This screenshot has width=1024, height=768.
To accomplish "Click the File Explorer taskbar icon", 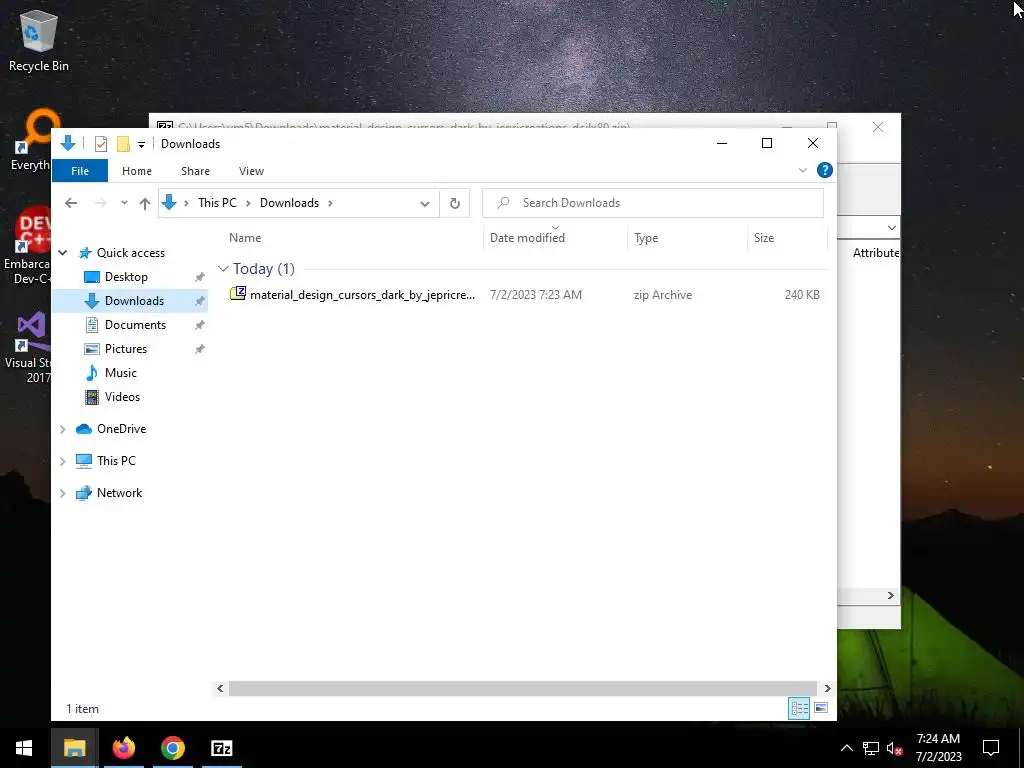I will (x=74, y=748).
